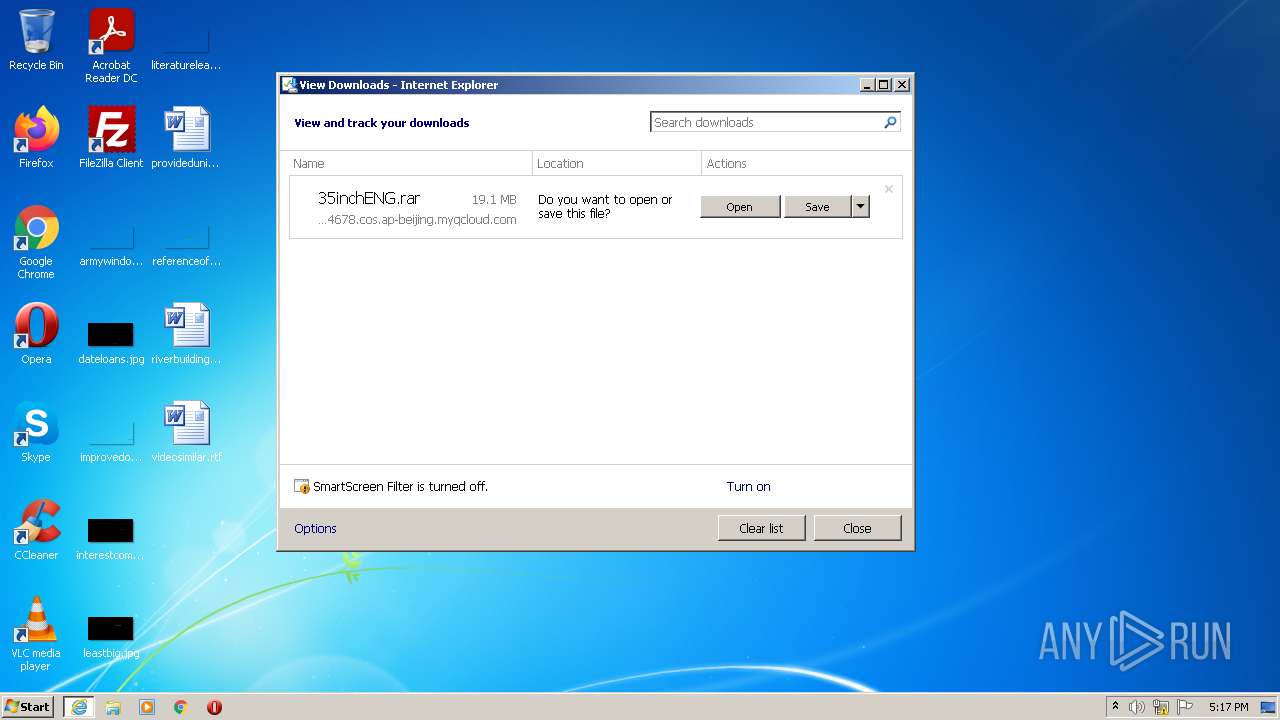Sort downloads by Name column
The height and width of the screenshot is (720, 1280).
click(x=410, y=163)
